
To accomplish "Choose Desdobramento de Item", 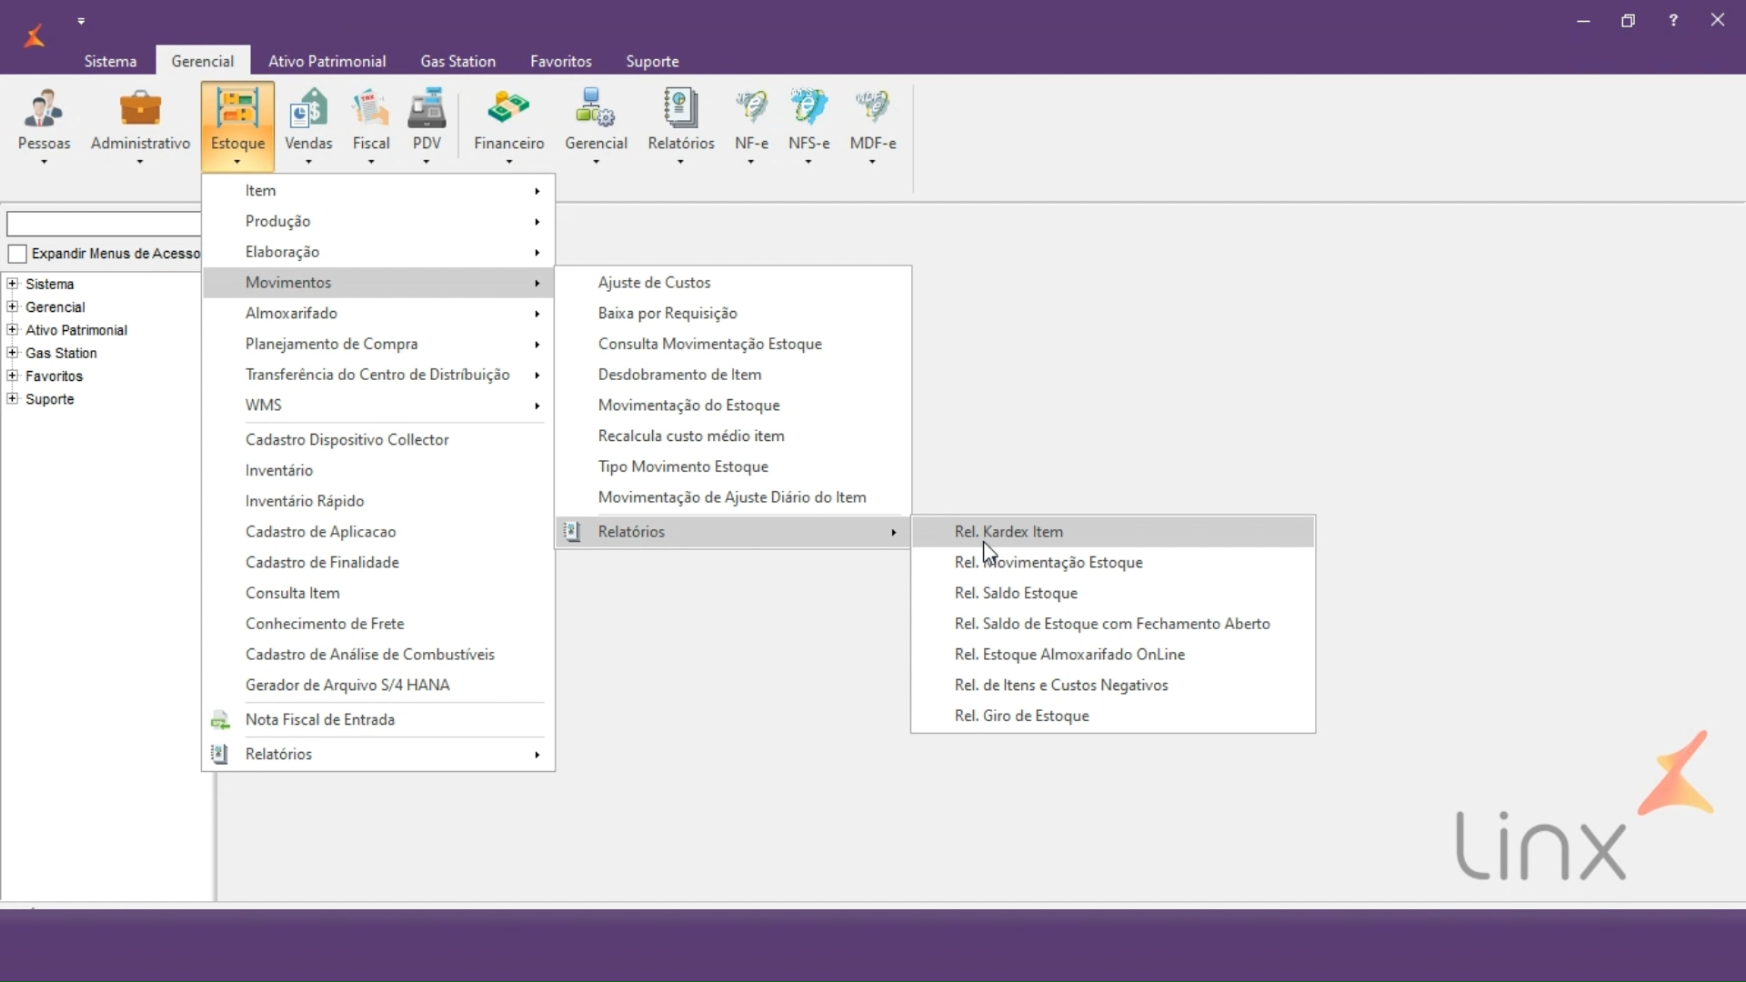I will point(733,374).
